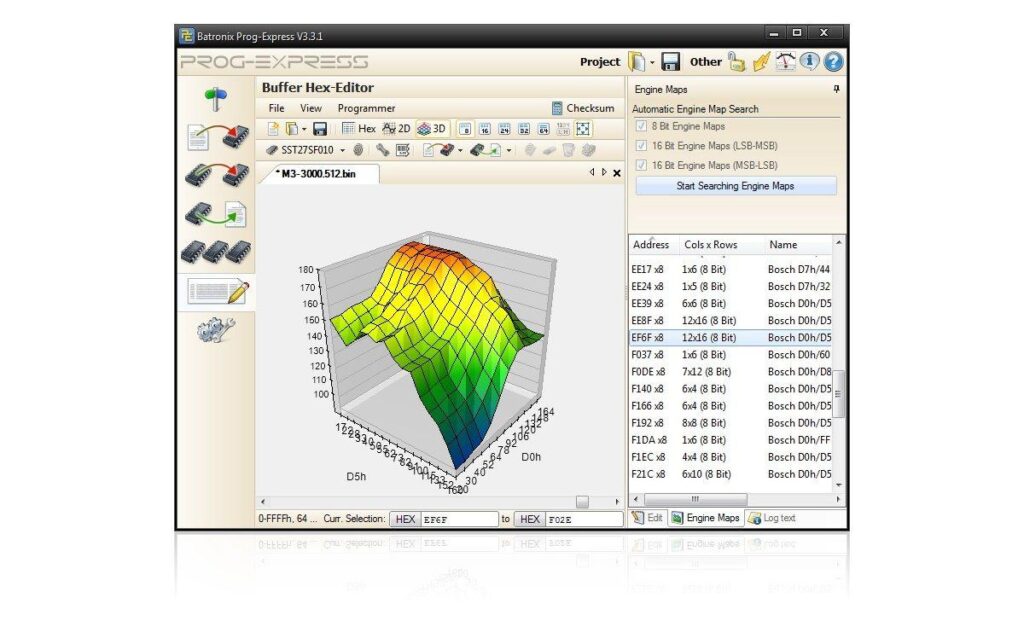This screenshot has width=1024, height=627.
Task: Pin the Engine Maps panel
Action: pyautogui.click(x=836, y=89)
